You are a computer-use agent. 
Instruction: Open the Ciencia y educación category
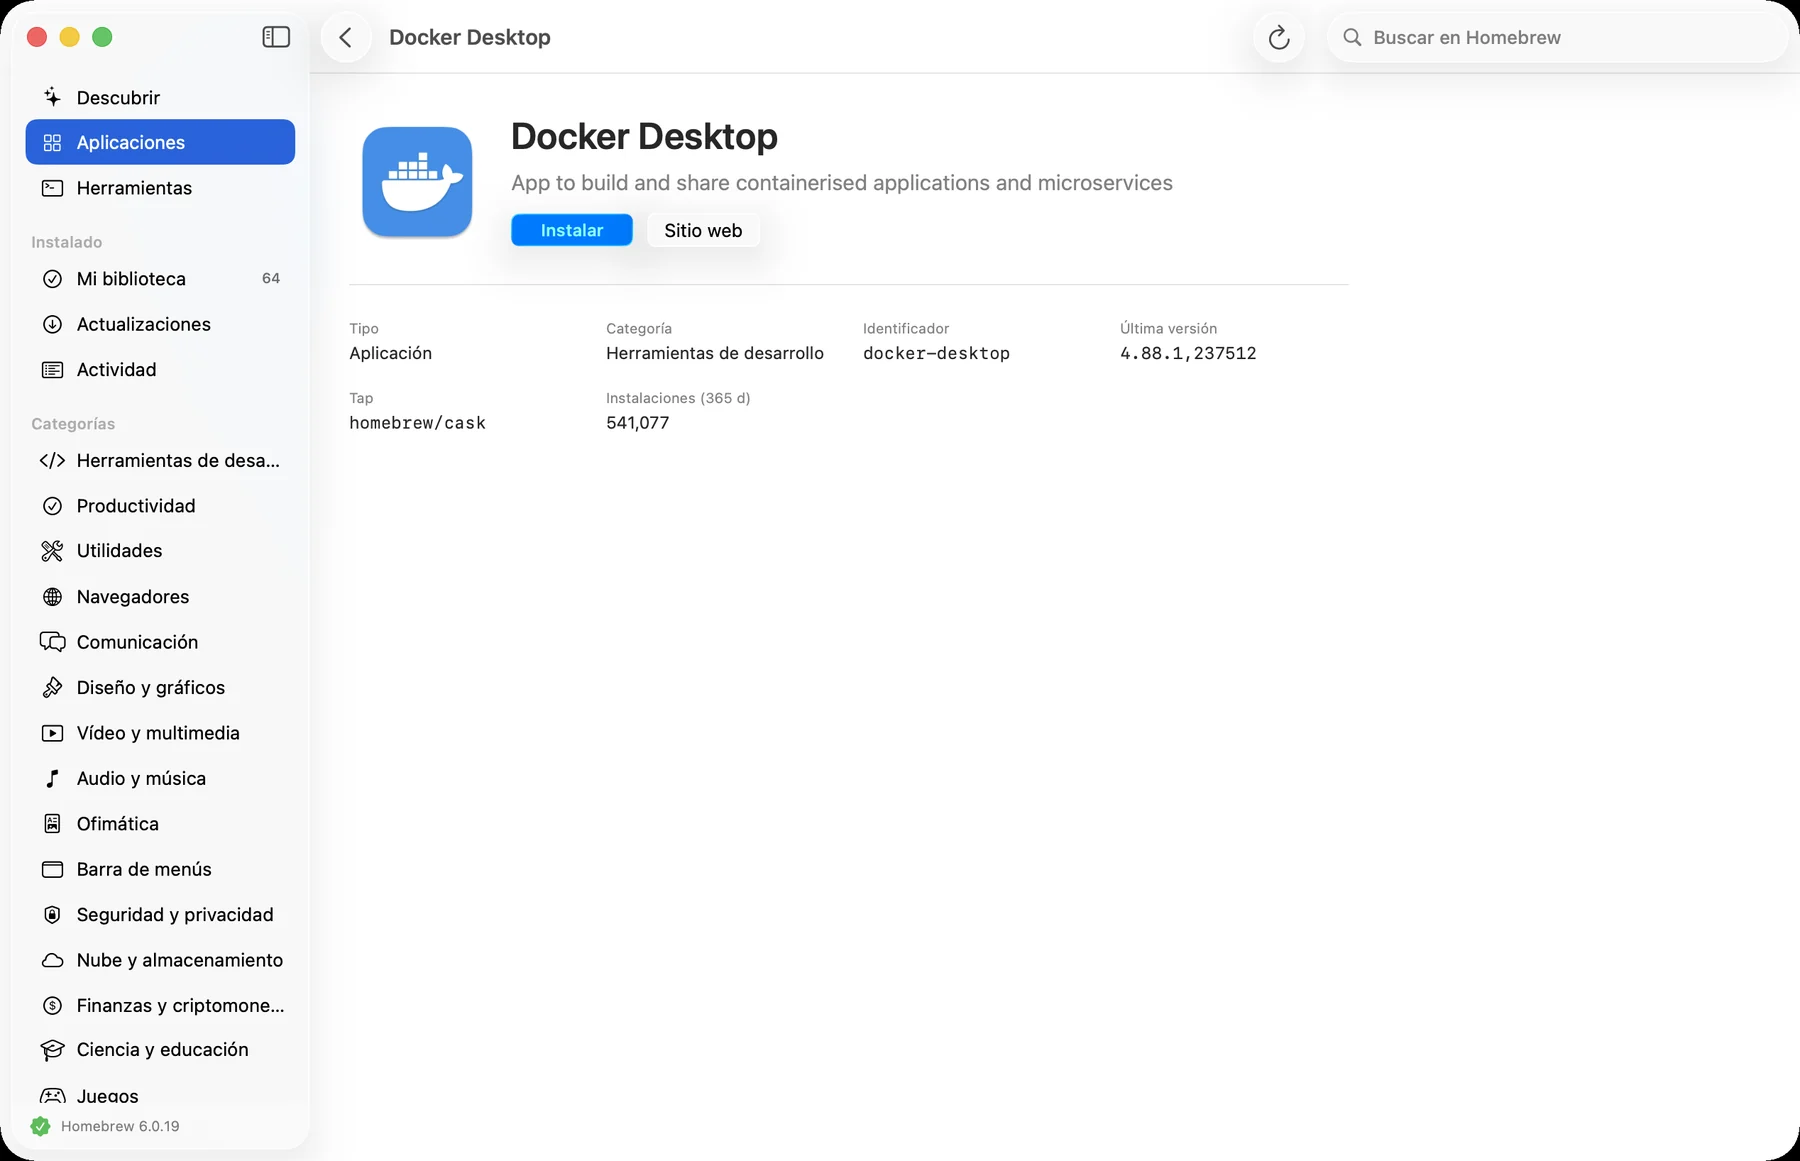tap(160, 1050)
